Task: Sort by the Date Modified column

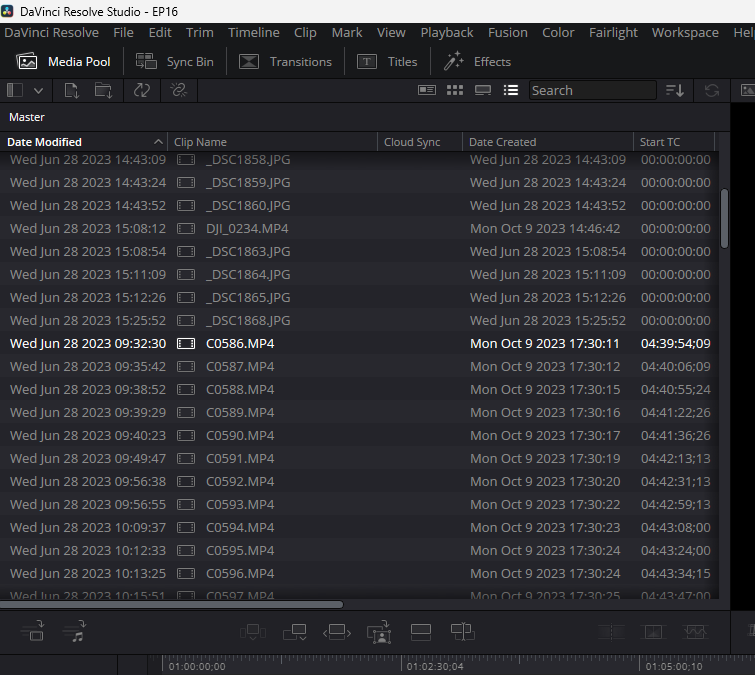Action: pos(44,142)
